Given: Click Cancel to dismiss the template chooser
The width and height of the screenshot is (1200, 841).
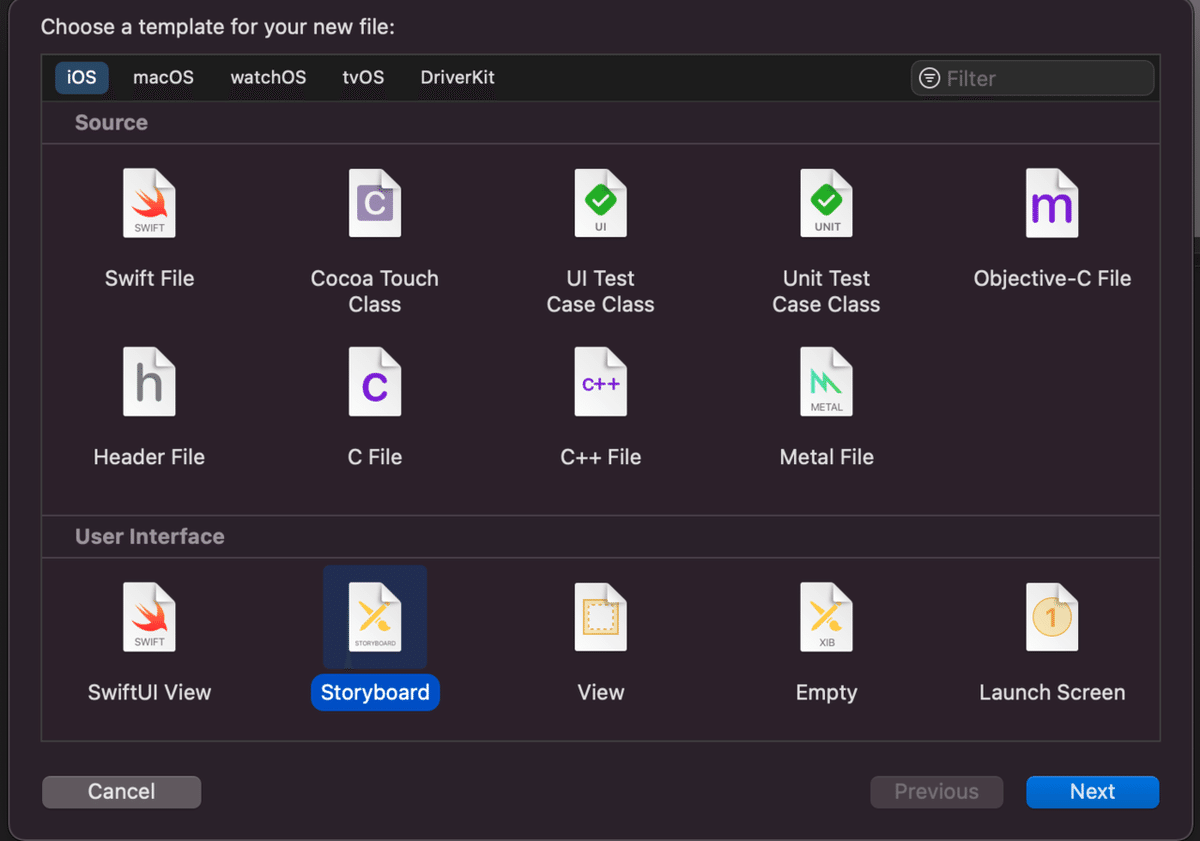Looking at the screenshot, I should pyautogui.click(x=121, y=792).
